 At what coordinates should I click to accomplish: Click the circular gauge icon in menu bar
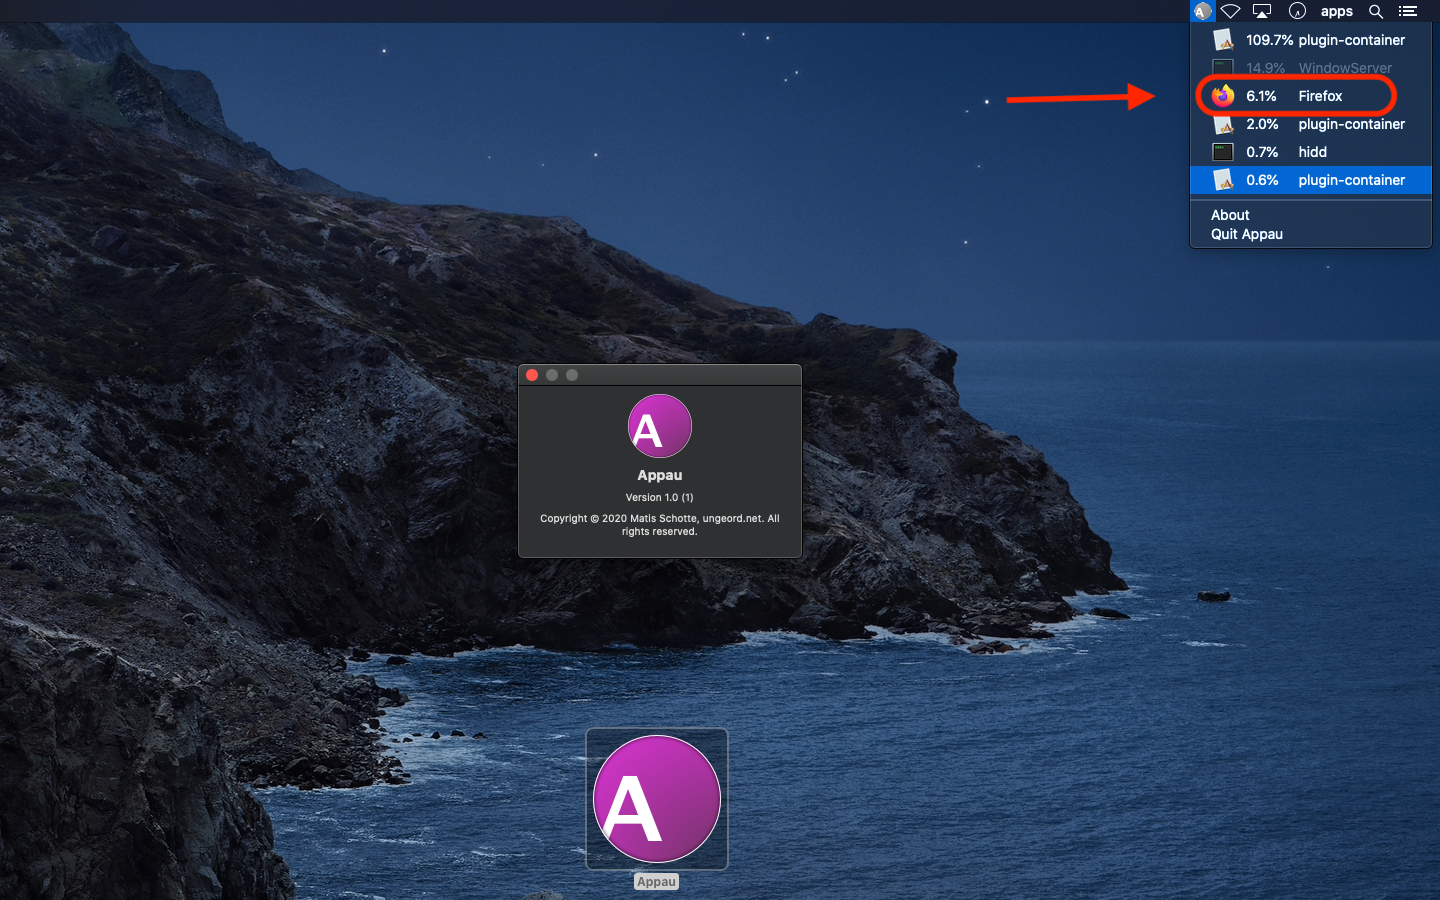pyautogui.click(x=1297, y=11)
